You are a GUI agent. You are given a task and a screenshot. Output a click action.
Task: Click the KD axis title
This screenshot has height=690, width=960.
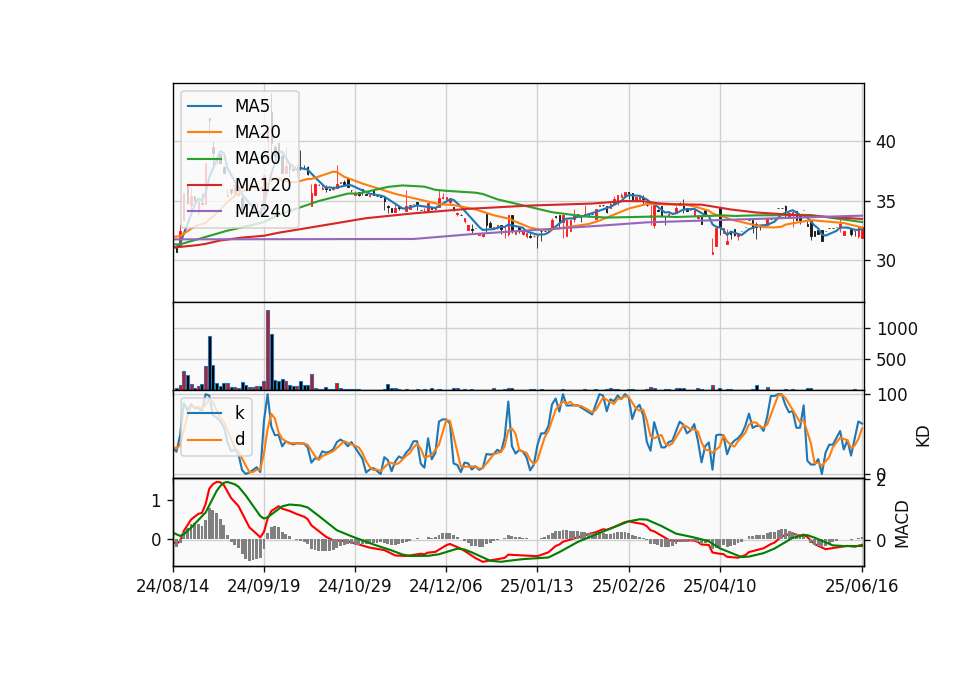(923, 437)
